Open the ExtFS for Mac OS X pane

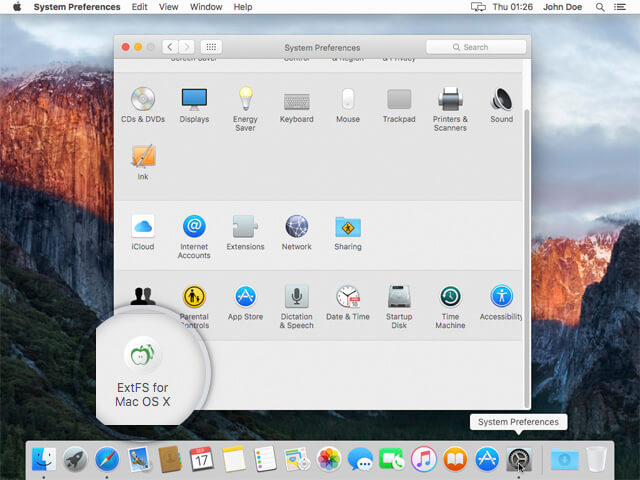(x=143, y=355)
